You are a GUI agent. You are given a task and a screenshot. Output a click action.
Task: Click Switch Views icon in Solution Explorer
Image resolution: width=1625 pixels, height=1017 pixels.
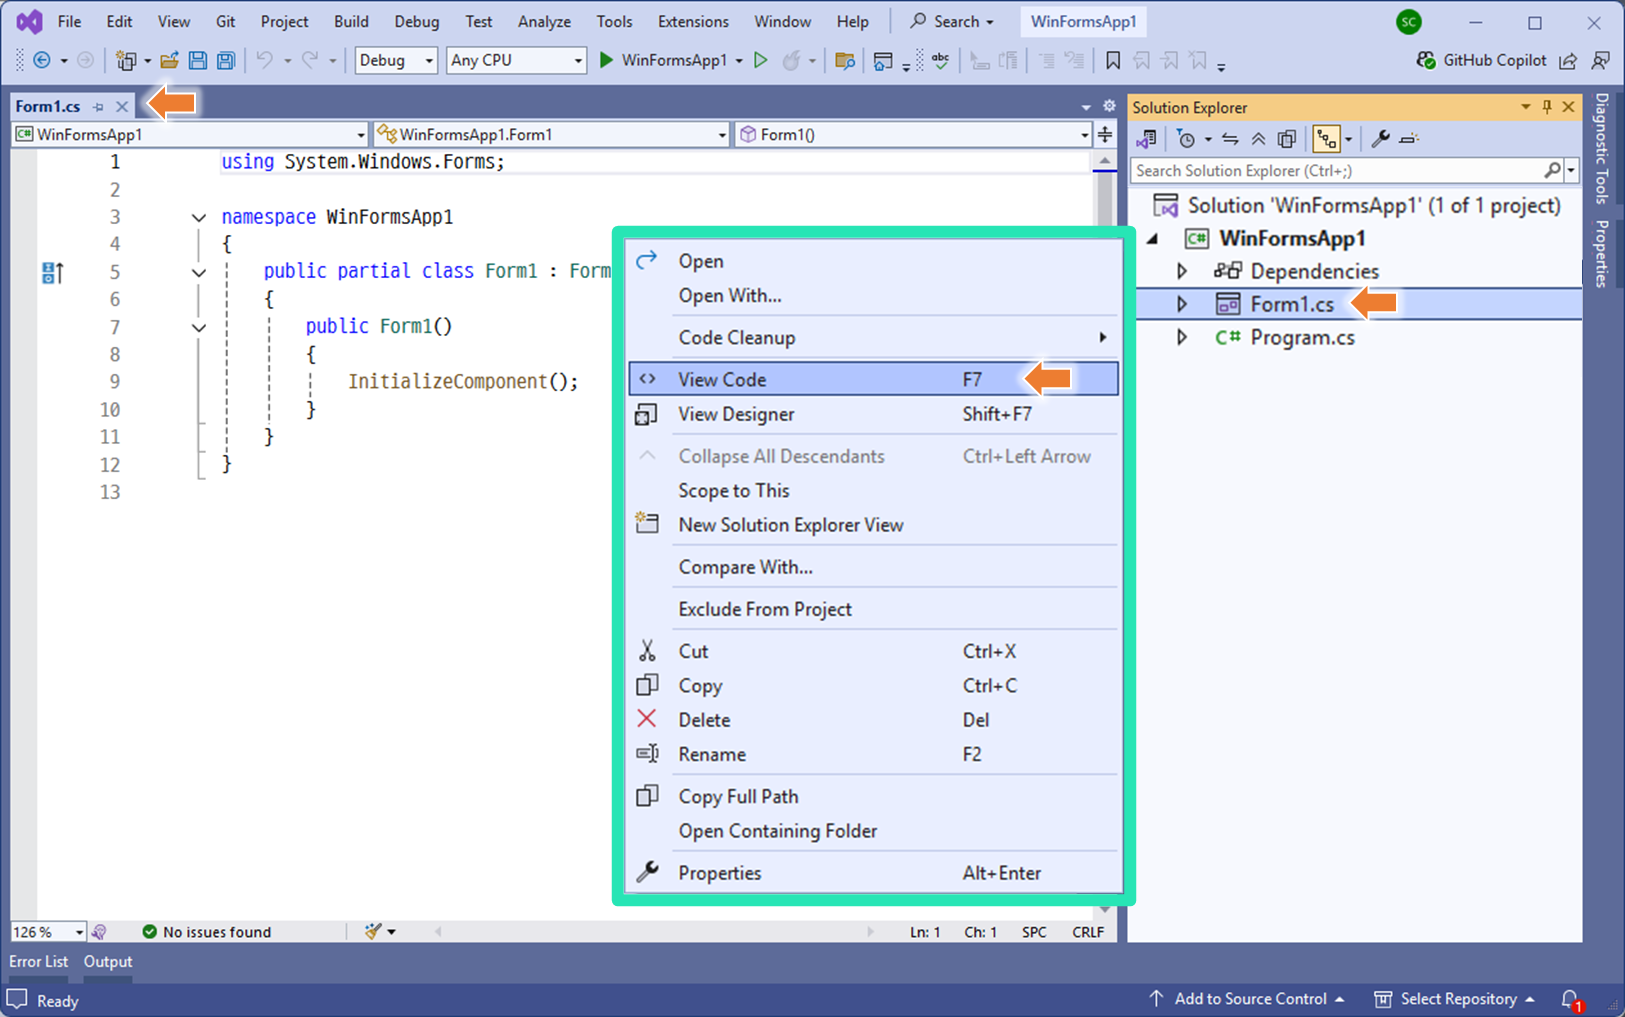pos(1147,139)
